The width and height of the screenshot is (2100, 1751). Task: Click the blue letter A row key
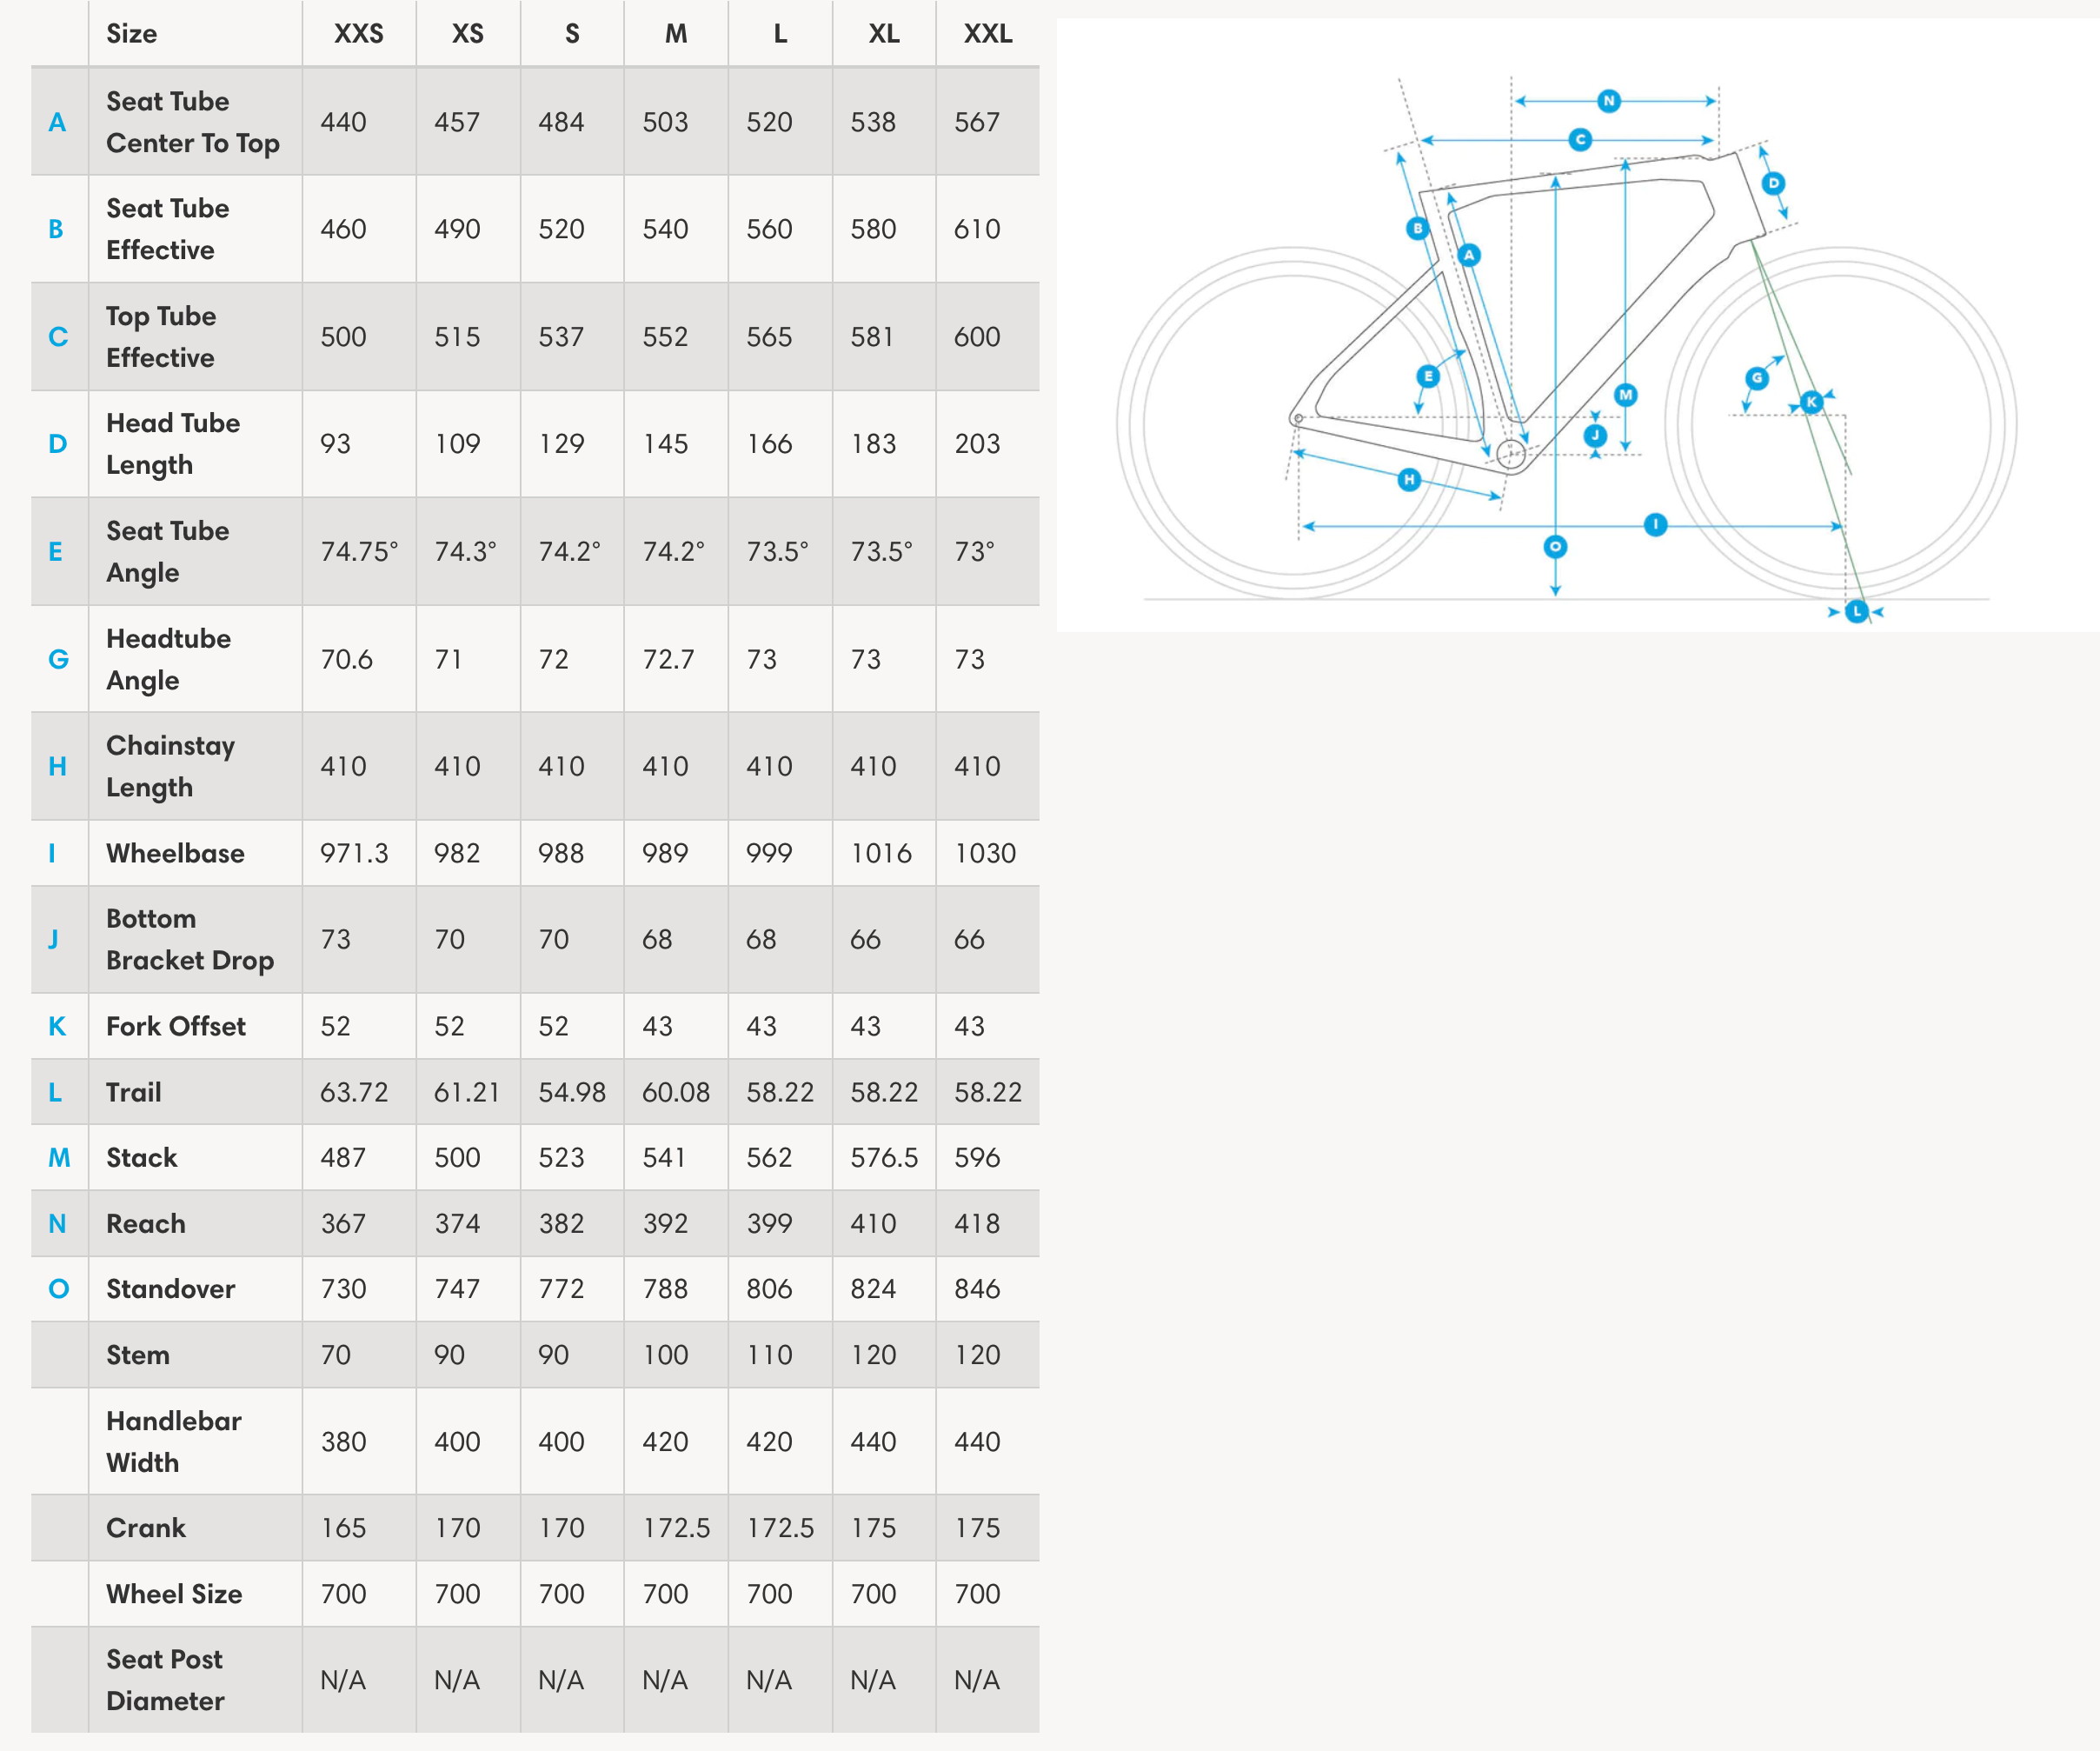click(57, 122)
